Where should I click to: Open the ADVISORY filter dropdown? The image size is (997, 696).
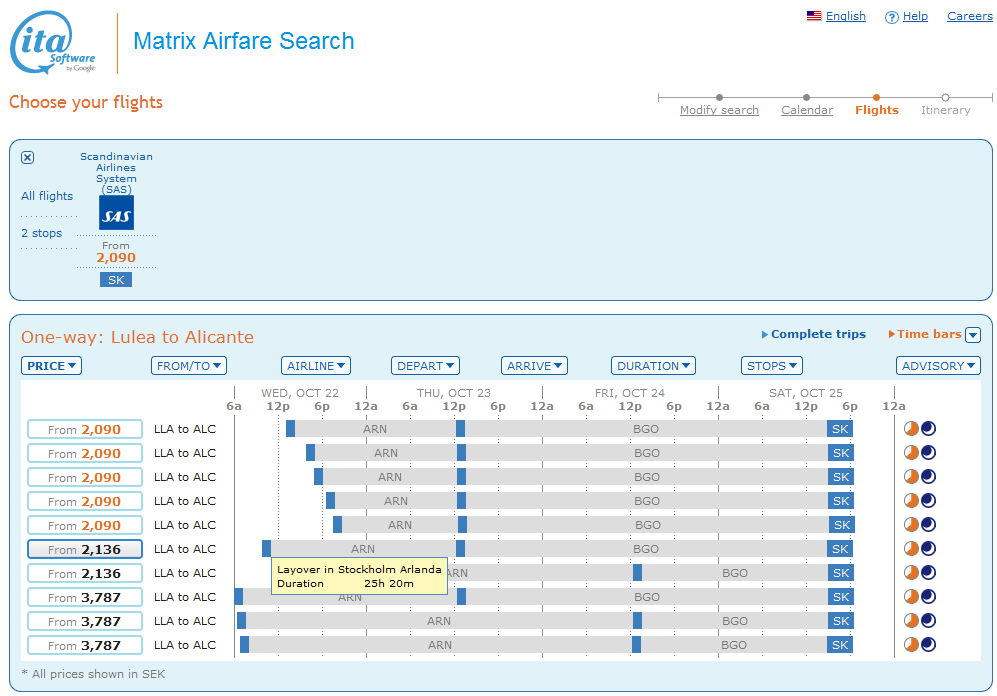click(x=938, y=365)
